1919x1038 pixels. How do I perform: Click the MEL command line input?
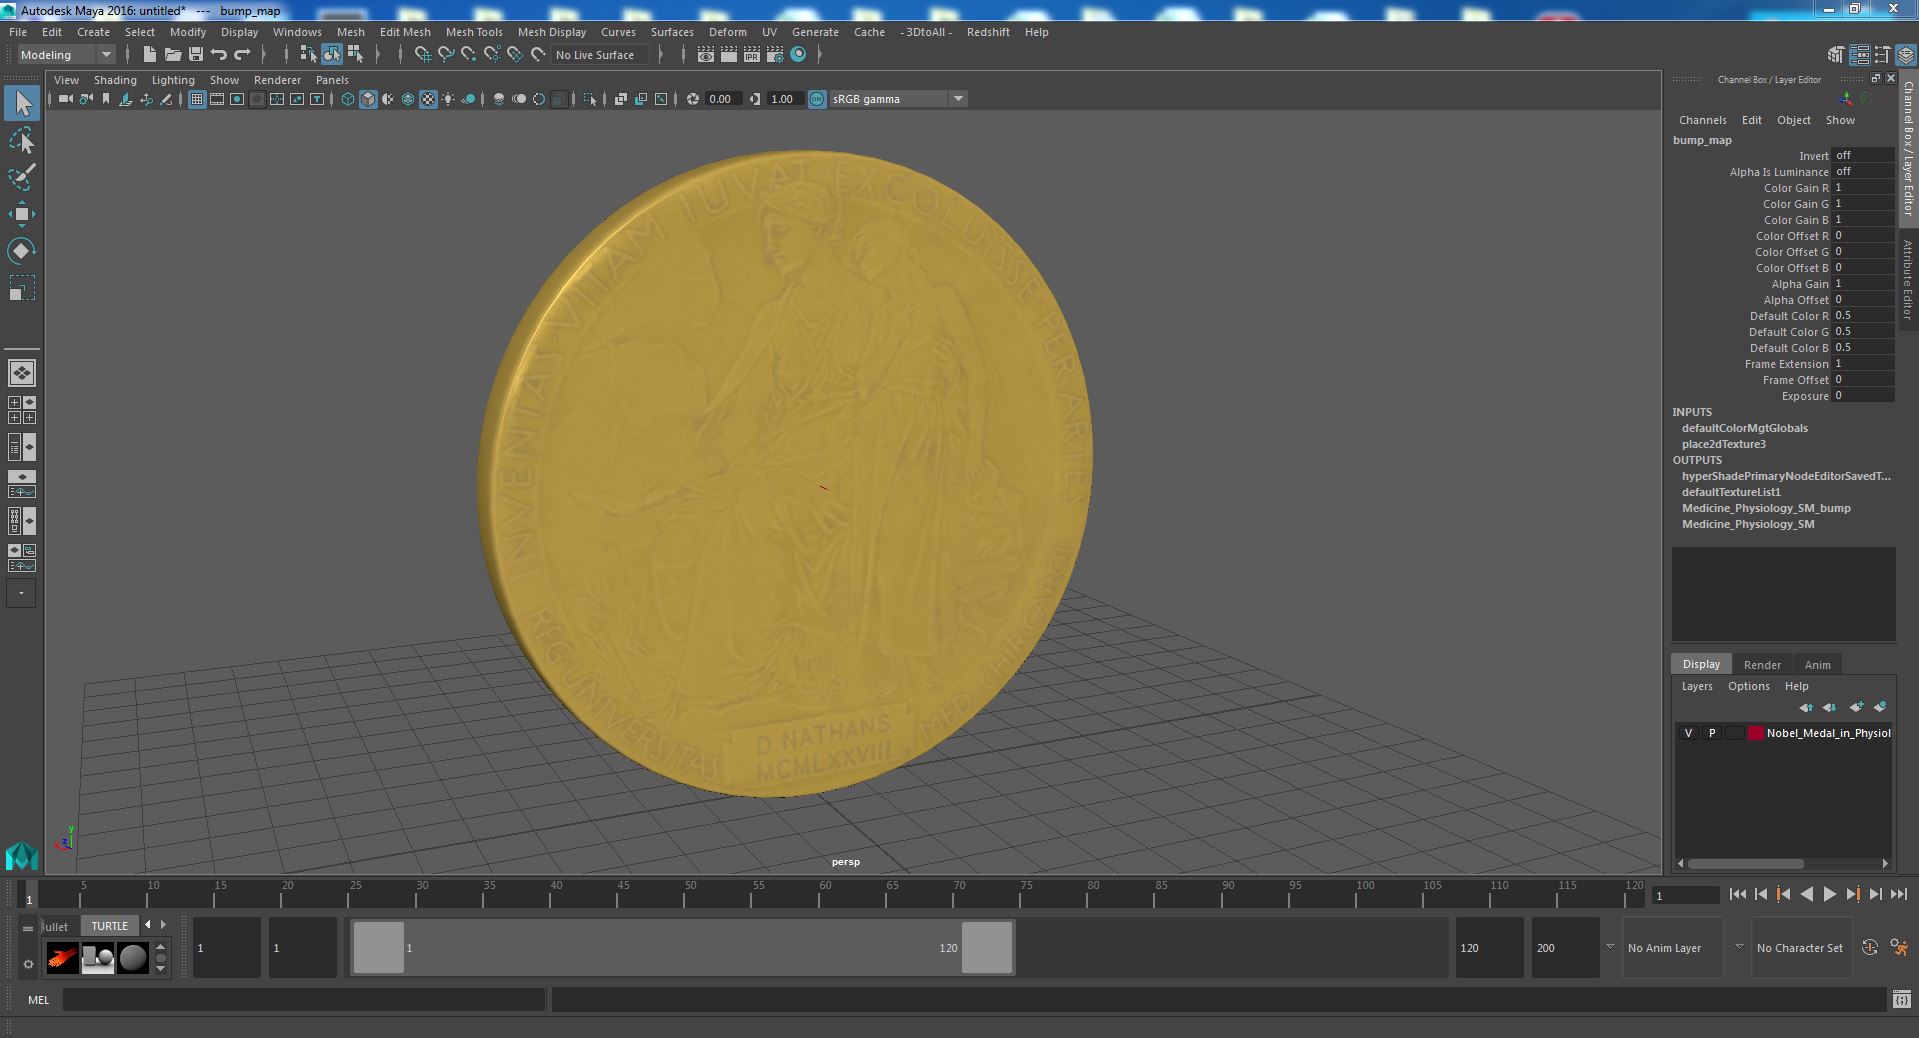(x=303, y=999)
